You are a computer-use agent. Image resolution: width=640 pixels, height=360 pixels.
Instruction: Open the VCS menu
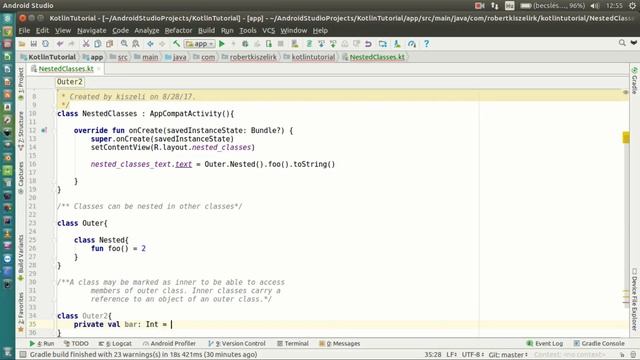(268, 31)
